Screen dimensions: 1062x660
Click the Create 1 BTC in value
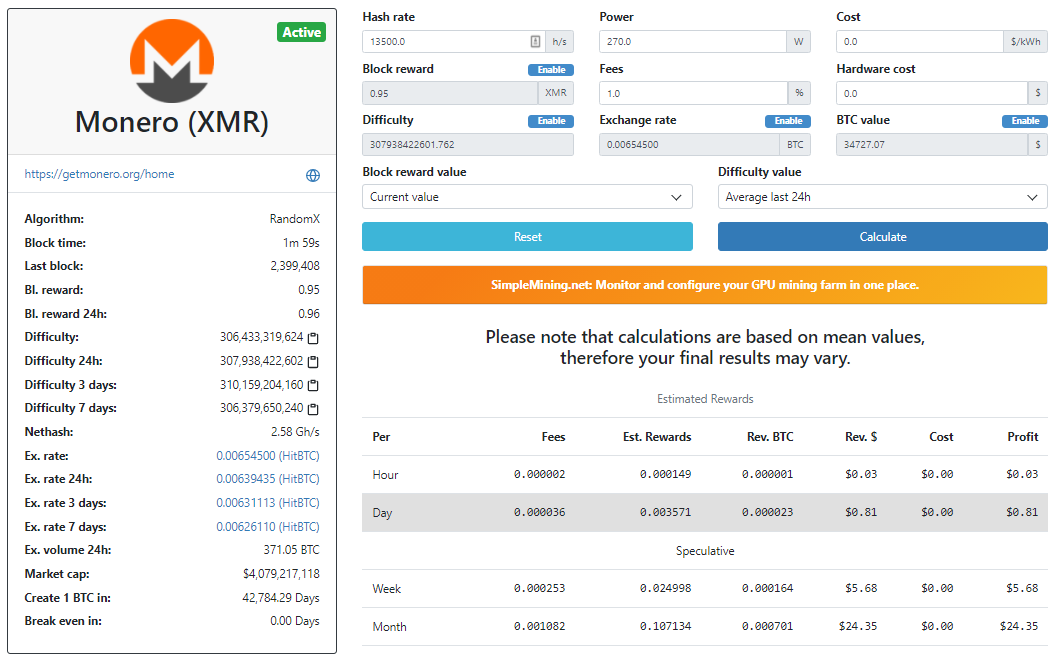click(x=280, y=598)
